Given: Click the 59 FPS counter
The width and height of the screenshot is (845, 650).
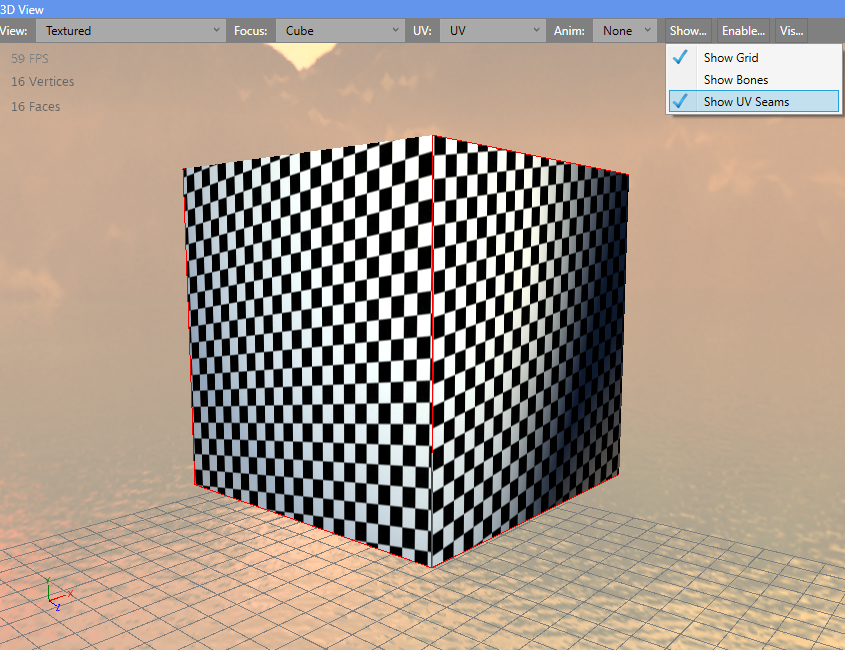Looking at the screenshot, I should 30,59.
